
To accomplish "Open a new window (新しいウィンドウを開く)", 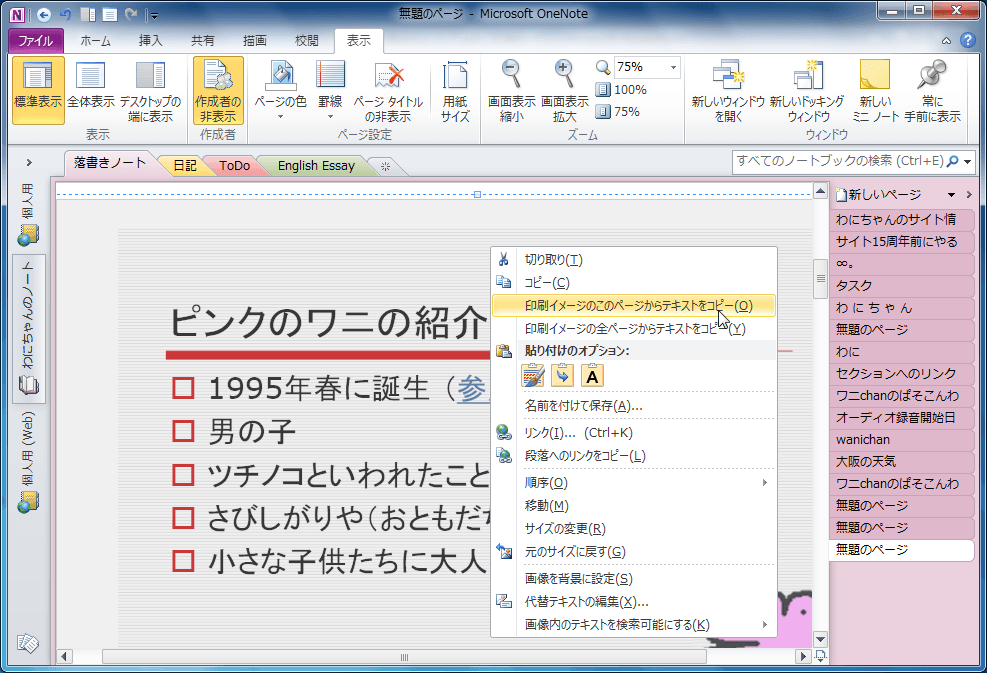I will pyautogui.click(x=728, y=90).
